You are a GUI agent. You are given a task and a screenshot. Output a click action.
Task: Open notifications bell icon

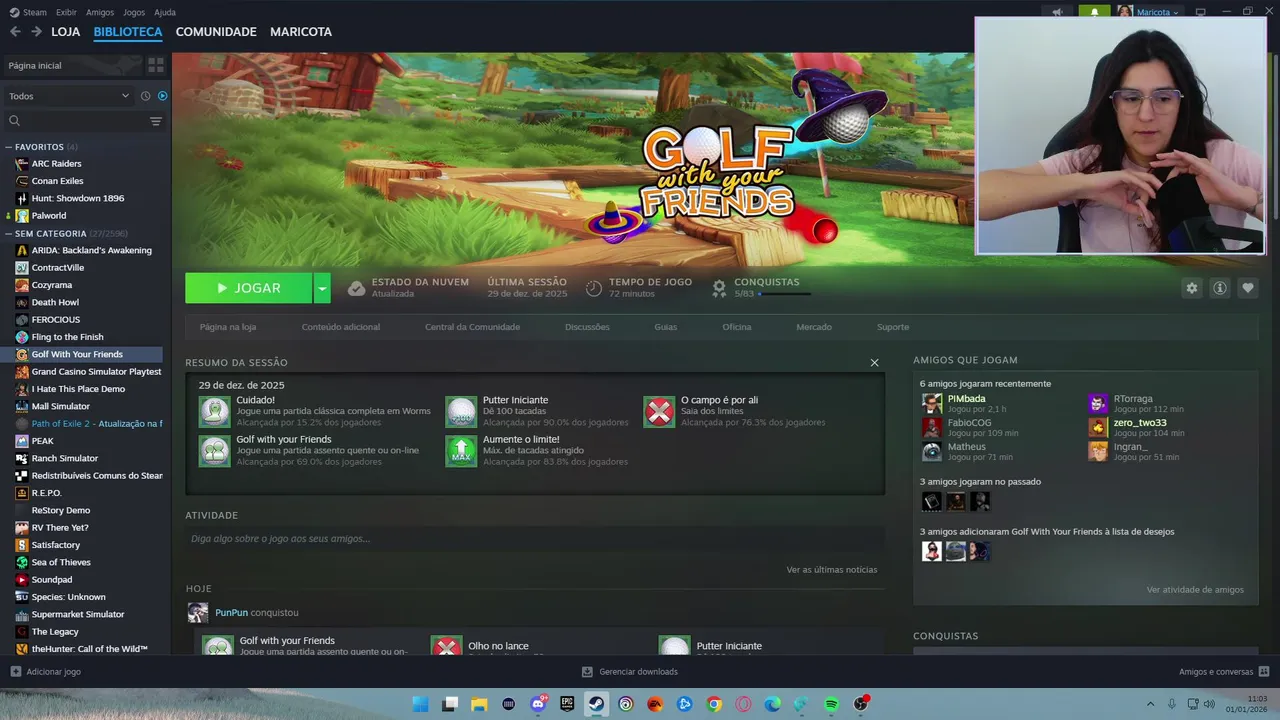pos(1094,12)
